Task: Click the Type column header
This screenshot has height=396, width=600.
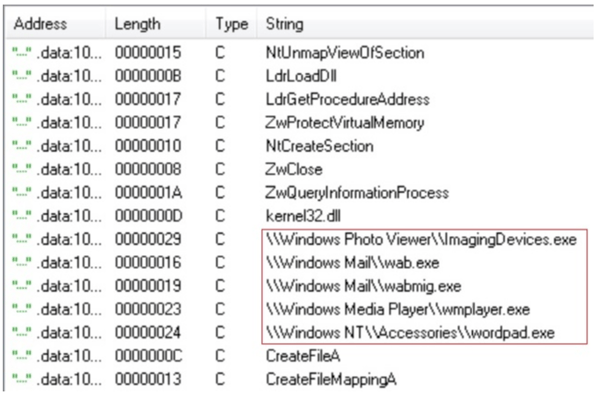Action: 232,24
